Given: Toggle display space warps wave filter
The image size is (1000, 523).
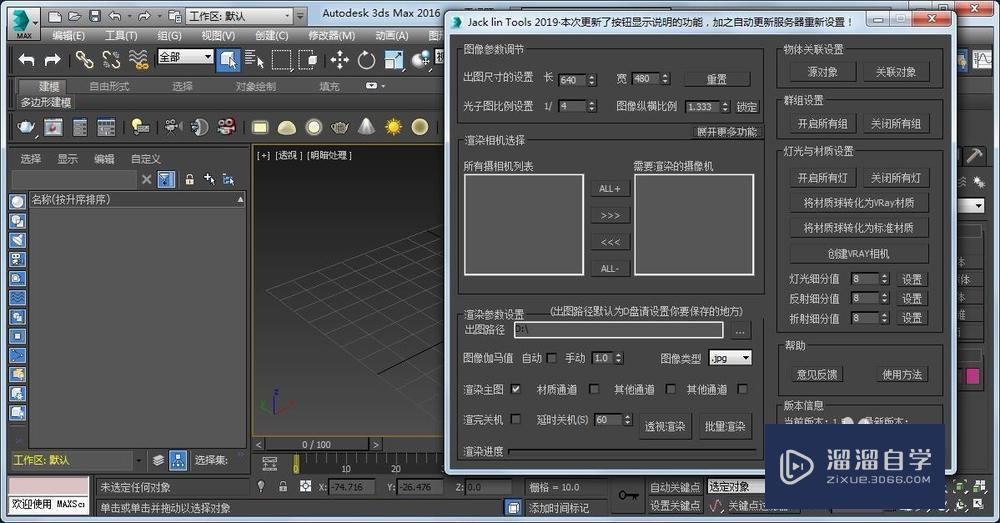Looking at the screenshot, I should (17, 297).
